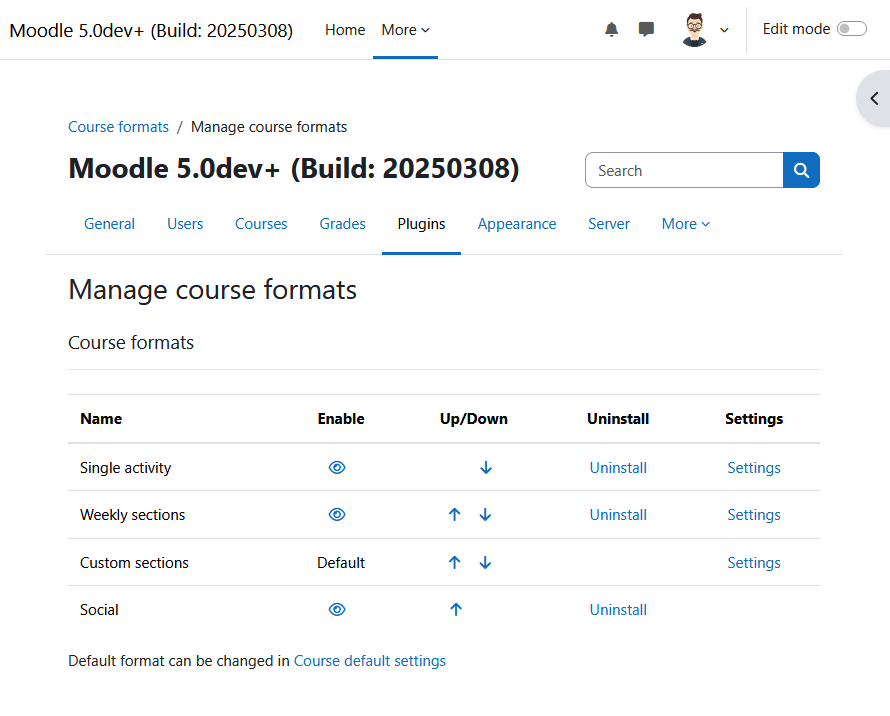The height and width of the screenshot is (716, 890).
Task: Disable Weekly sections format via eye icon
Action: pyautogui.click(x=337, y=514)
